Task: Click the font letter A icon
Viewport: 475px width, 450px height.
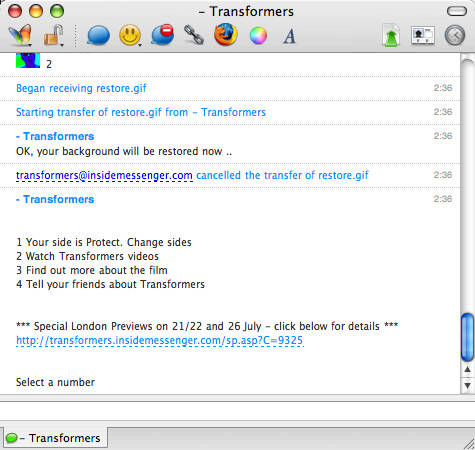Action: (290, 36)
